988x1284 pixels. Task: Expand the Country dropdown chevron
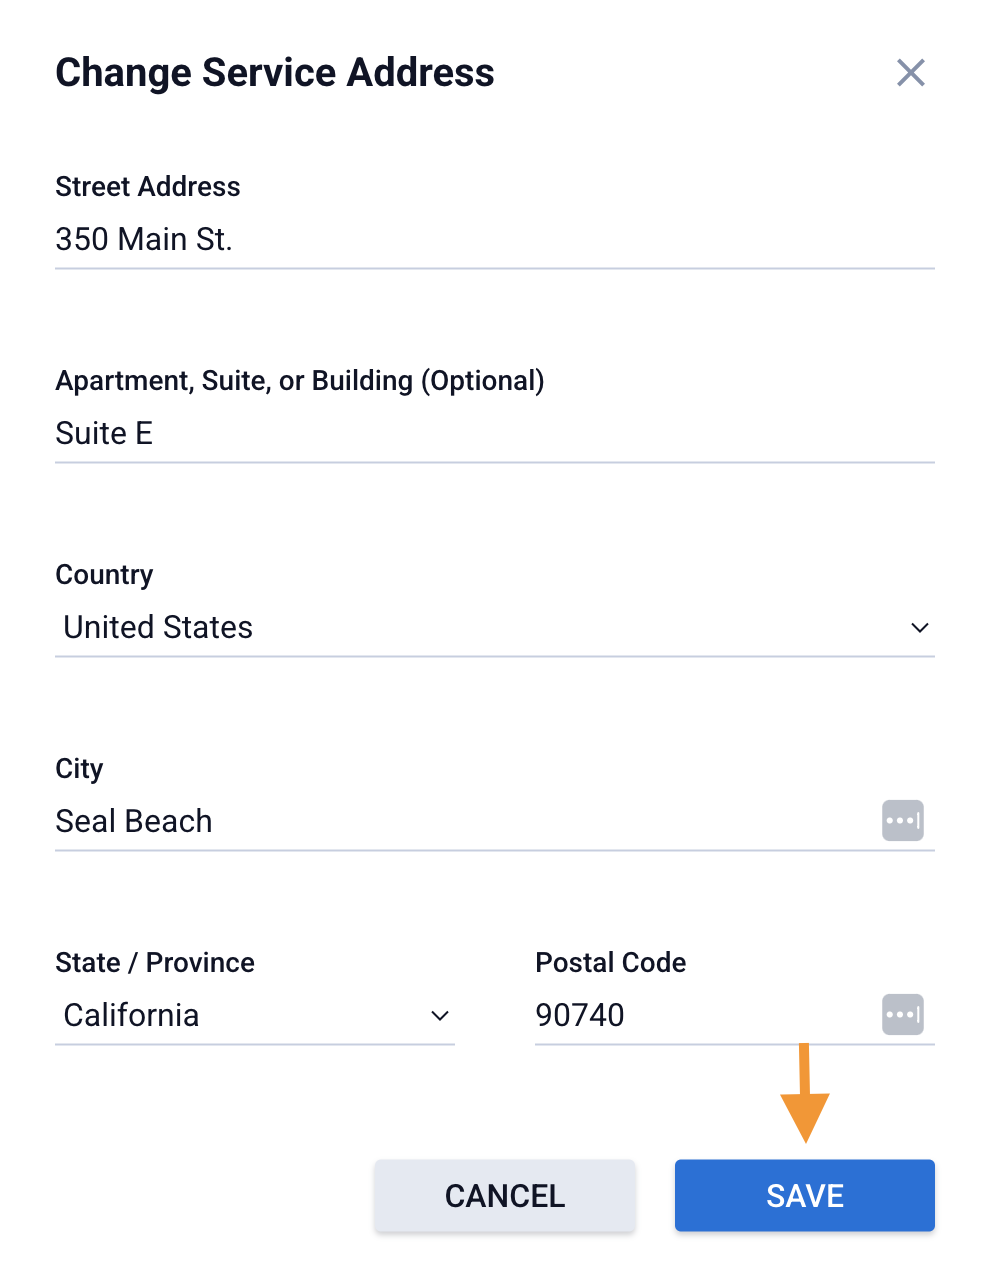pos(919,628)
